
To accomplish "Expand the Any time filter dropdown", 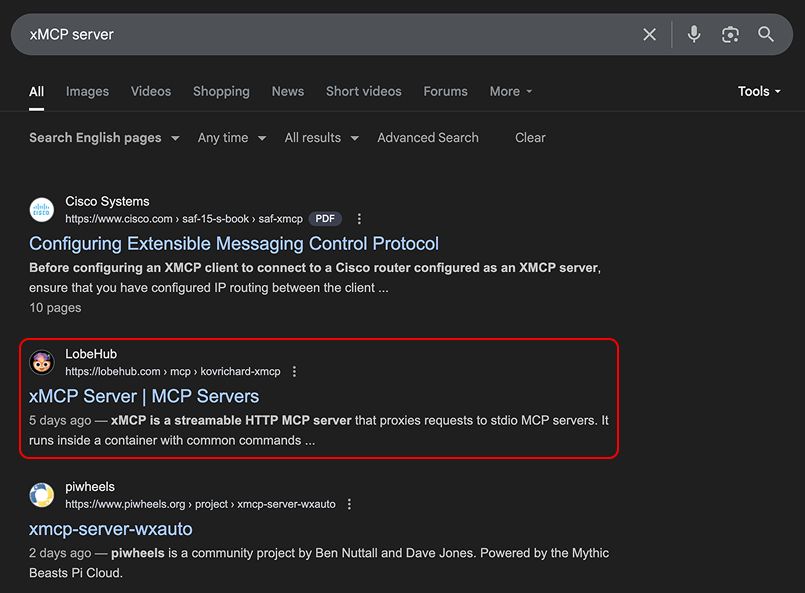I will pyautogui.click(x=232, y=138).
